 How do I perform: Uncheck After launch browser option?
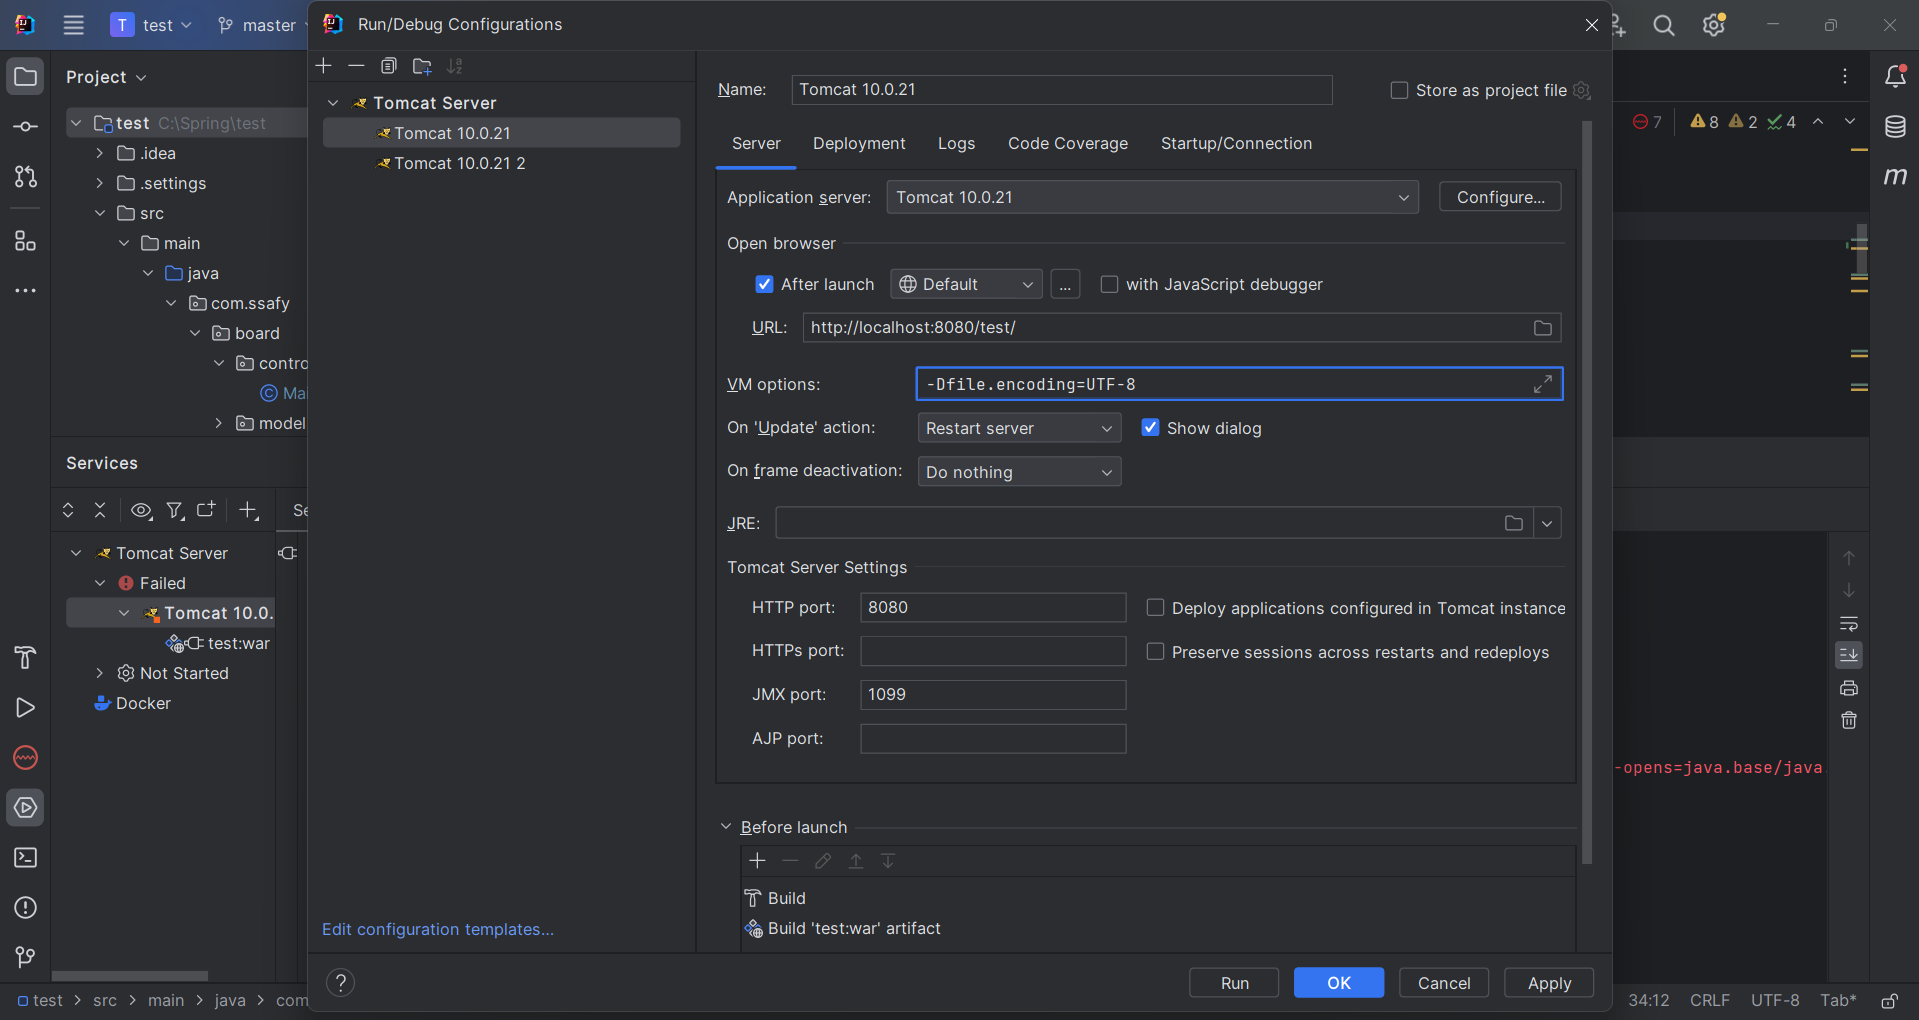point(764,284)
